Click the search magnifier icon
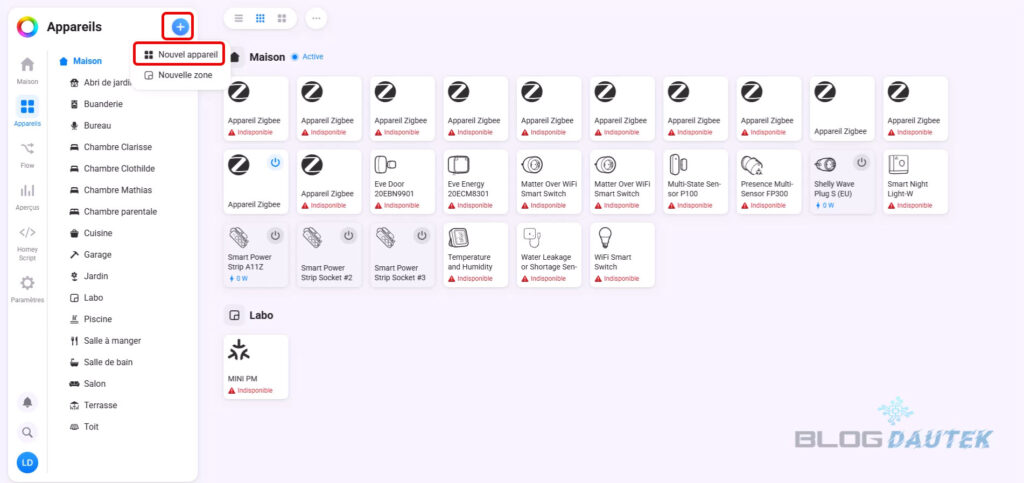 pos(27,432)
